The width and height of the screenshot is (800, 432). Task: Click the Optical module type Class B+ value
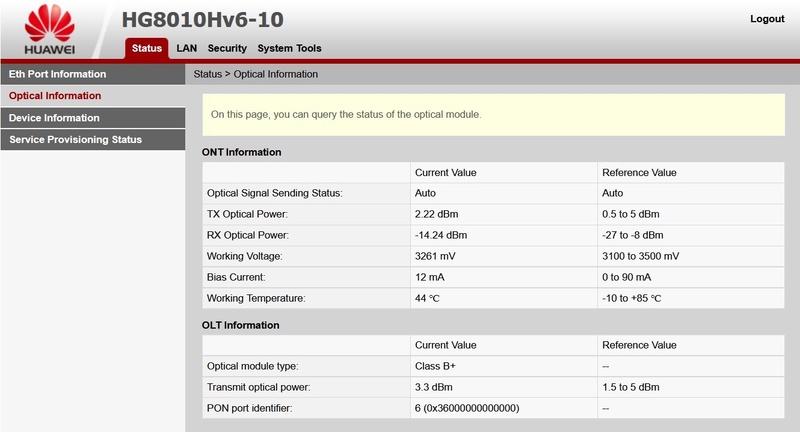pos(436,366)
